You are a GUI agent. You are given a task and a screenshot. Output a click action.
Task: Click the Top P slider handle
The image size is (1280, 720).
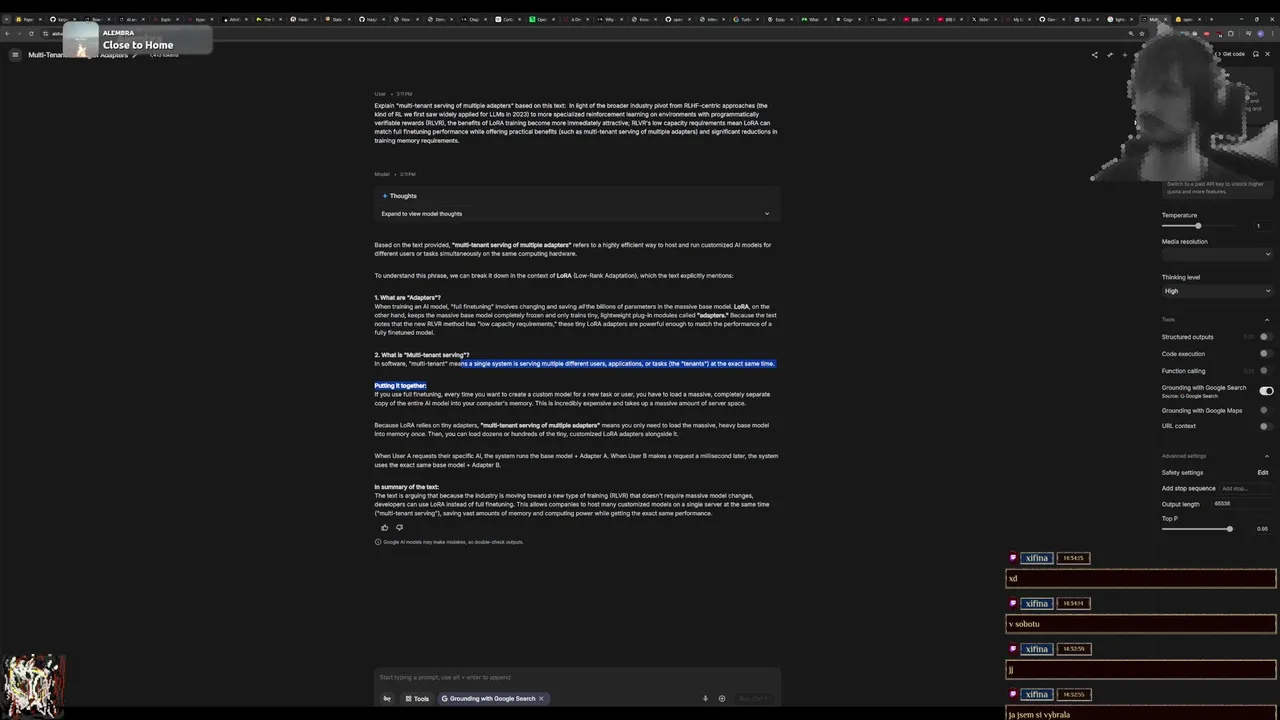click(x=1229, y=529)
